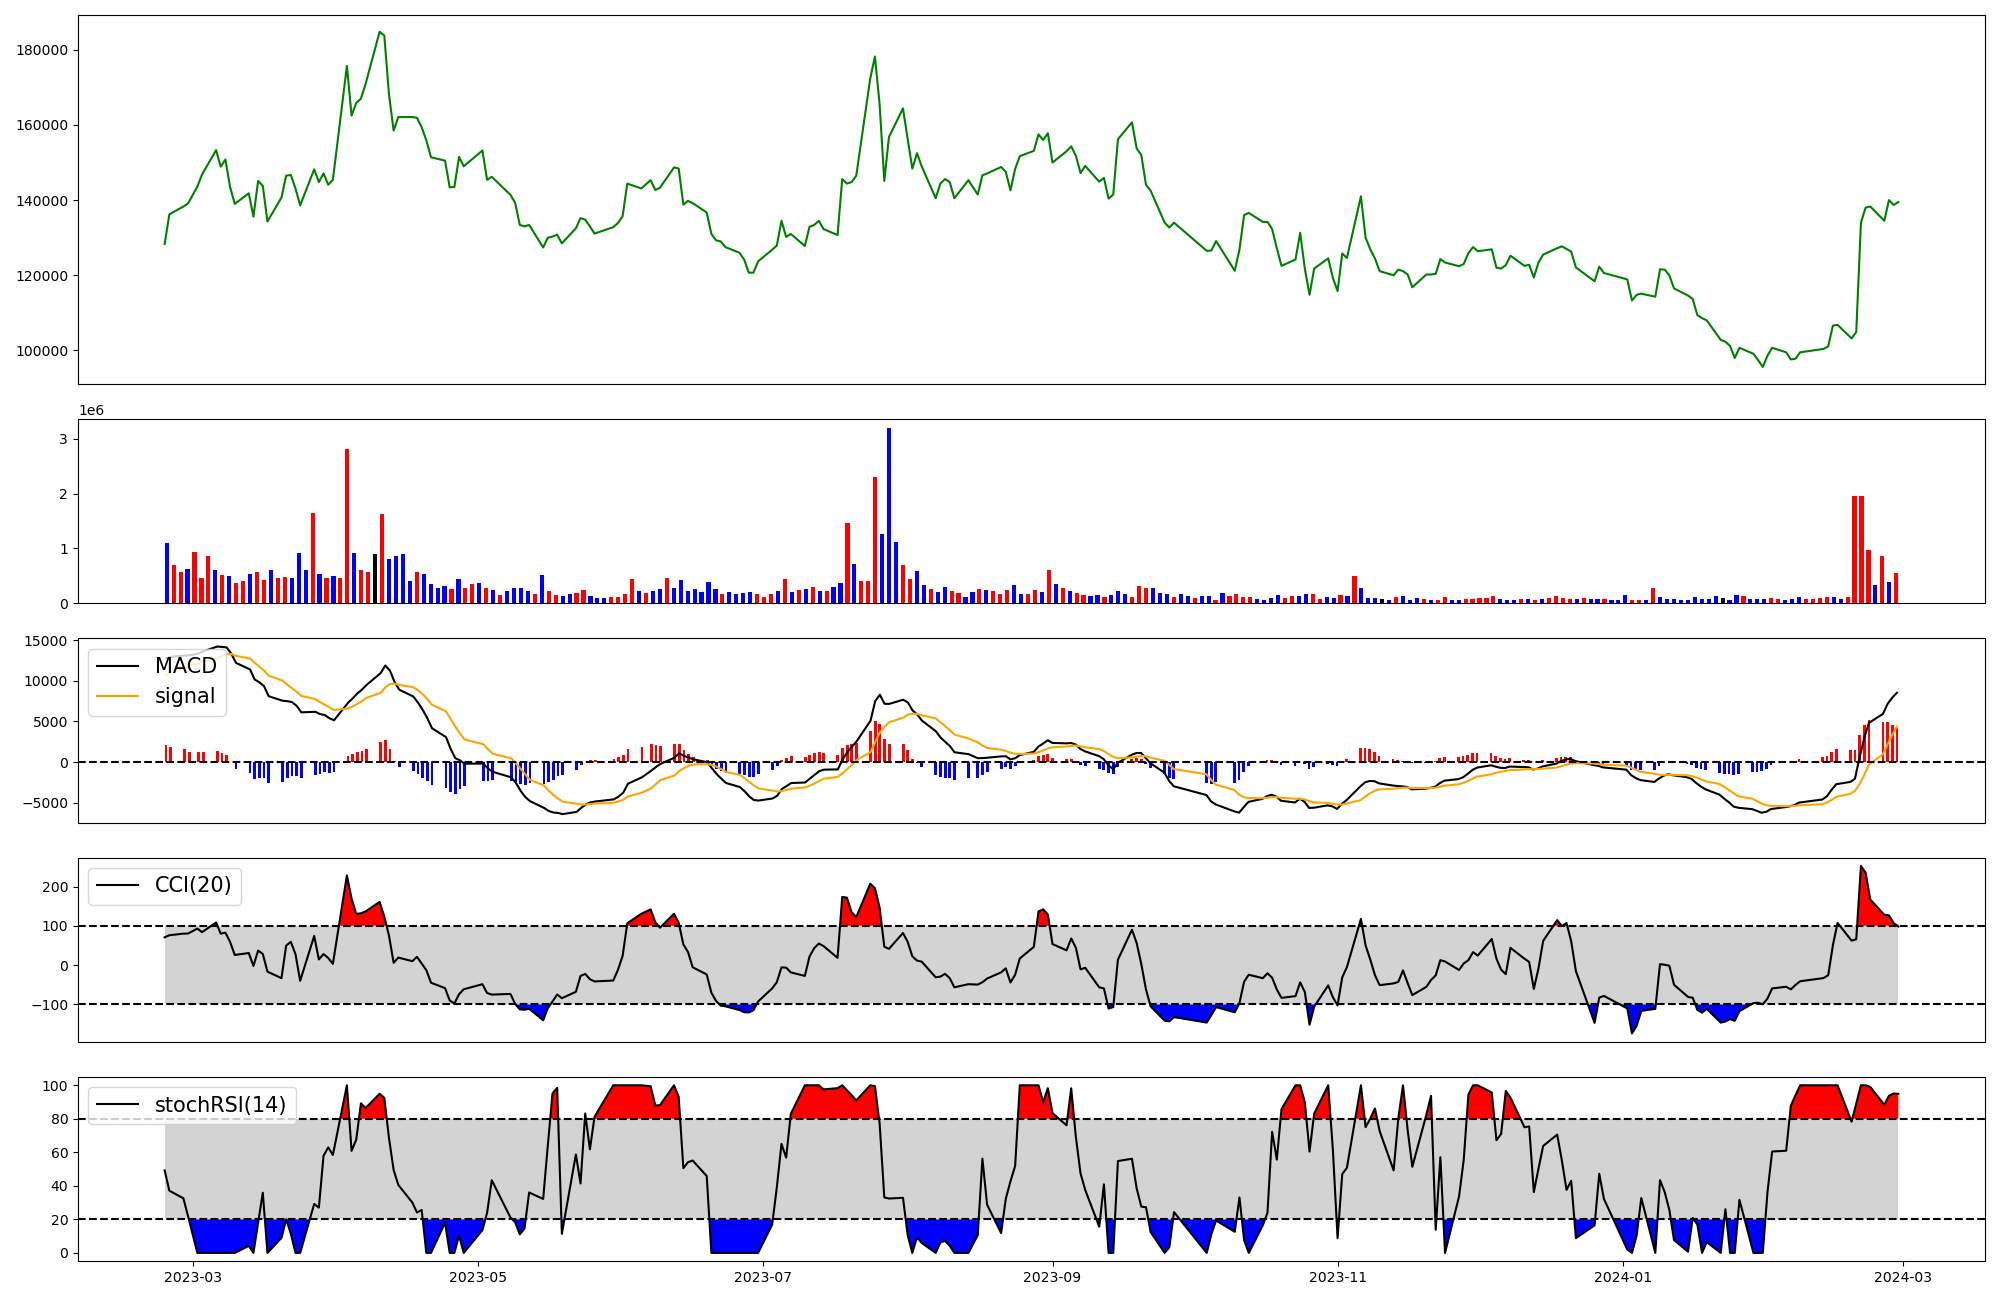Click the tallest blue volume bar
The height and width of the screenshot is (1300, 2000).
click(889, 515)
